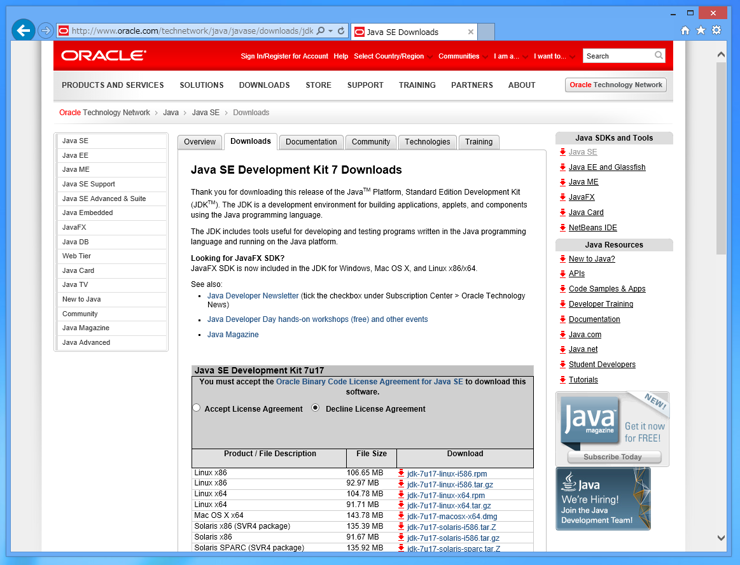
Task: Open the Solutions menu
Action: click(x=202, y=85)
